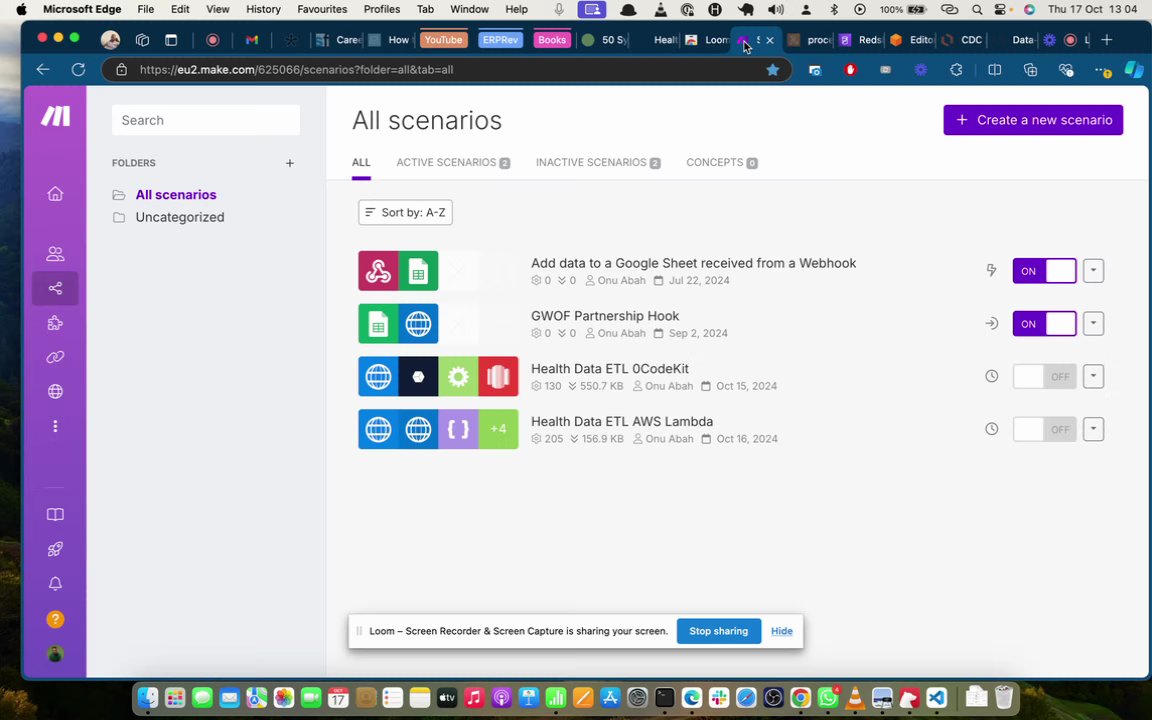Open Resource hub book icon
1152x720 pixels.
[x=55, y=514]
